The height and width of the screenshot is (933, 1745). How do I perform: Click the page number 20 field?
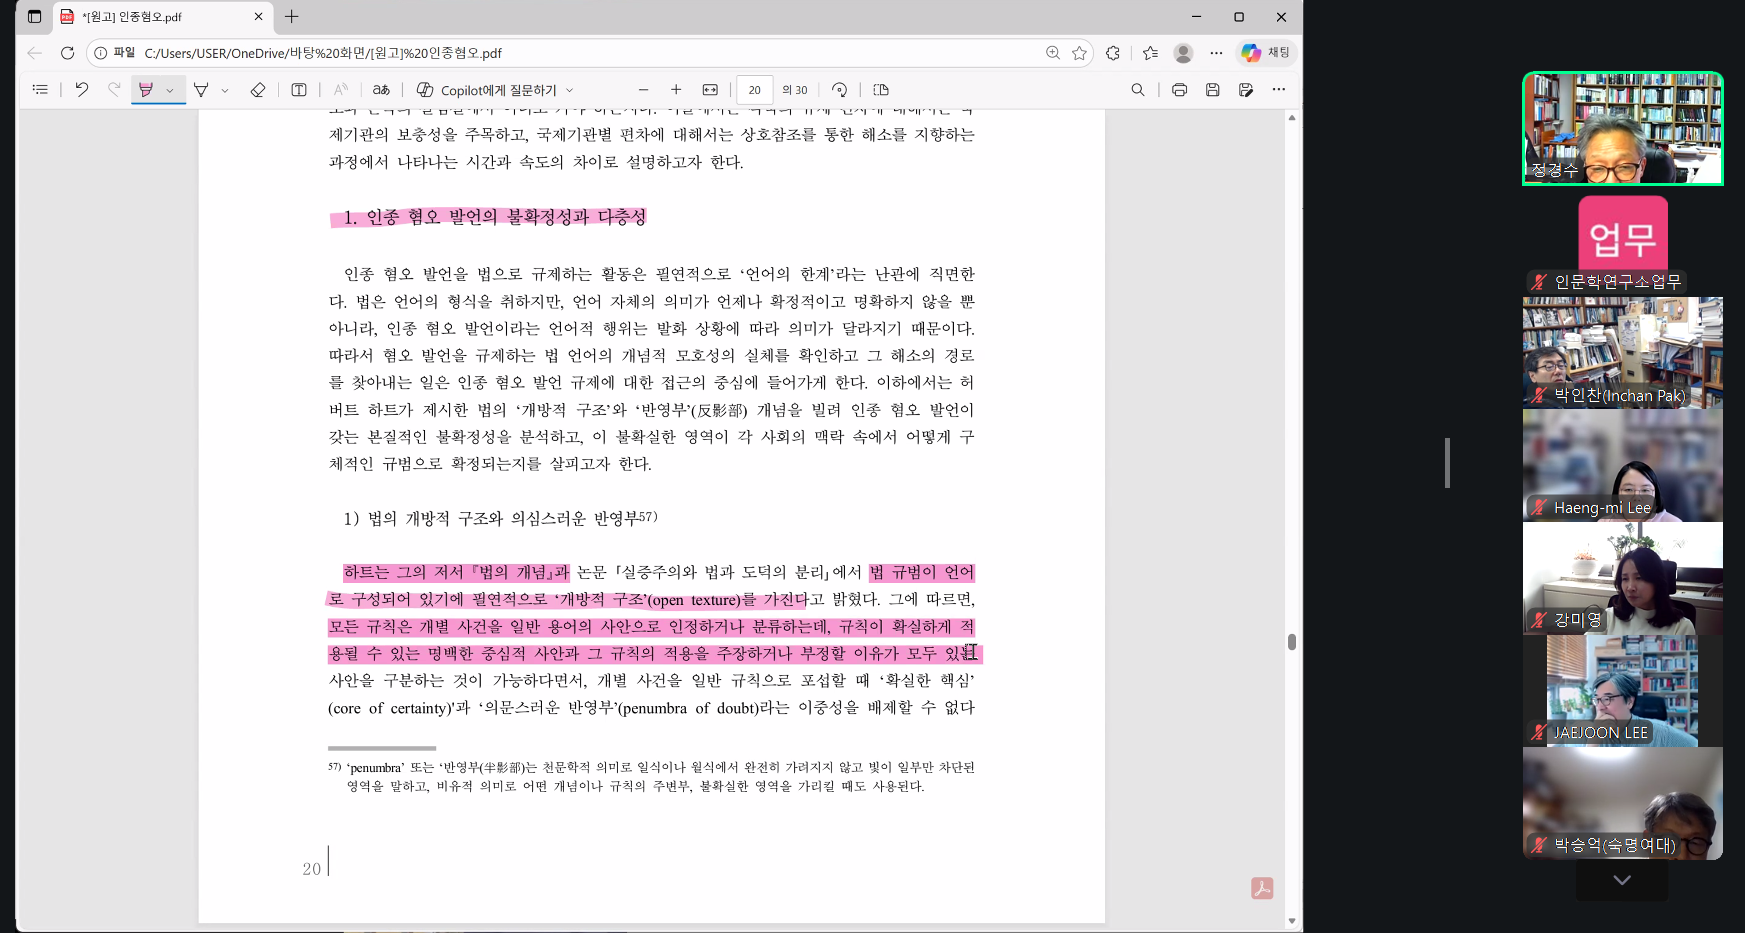(755, 90)
